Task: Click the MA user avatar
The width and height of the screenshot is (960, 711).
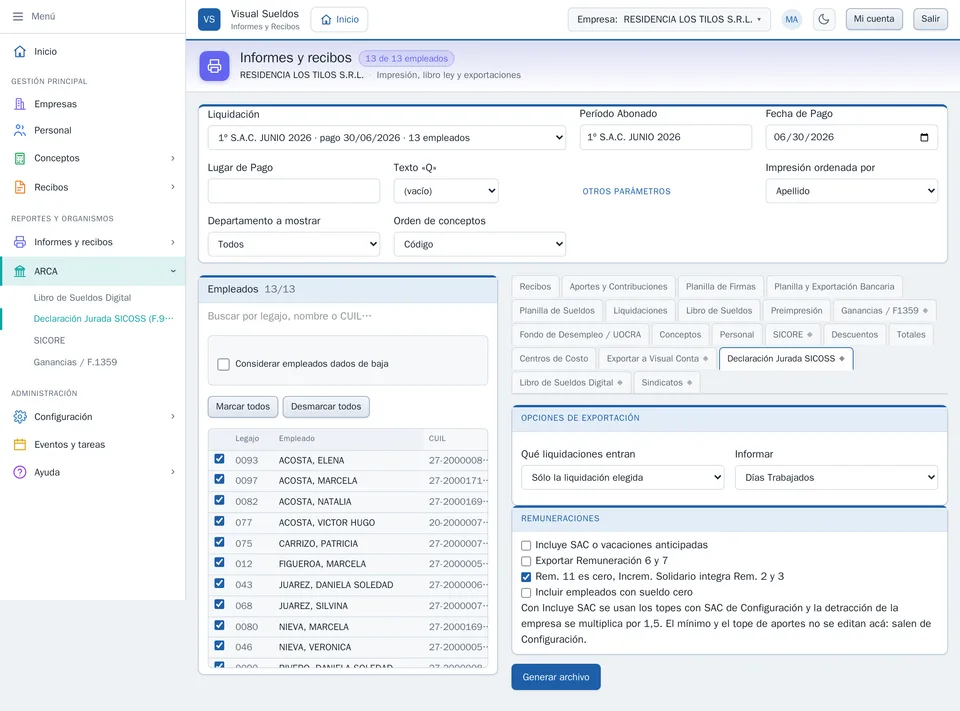Action: pos(792,19)
